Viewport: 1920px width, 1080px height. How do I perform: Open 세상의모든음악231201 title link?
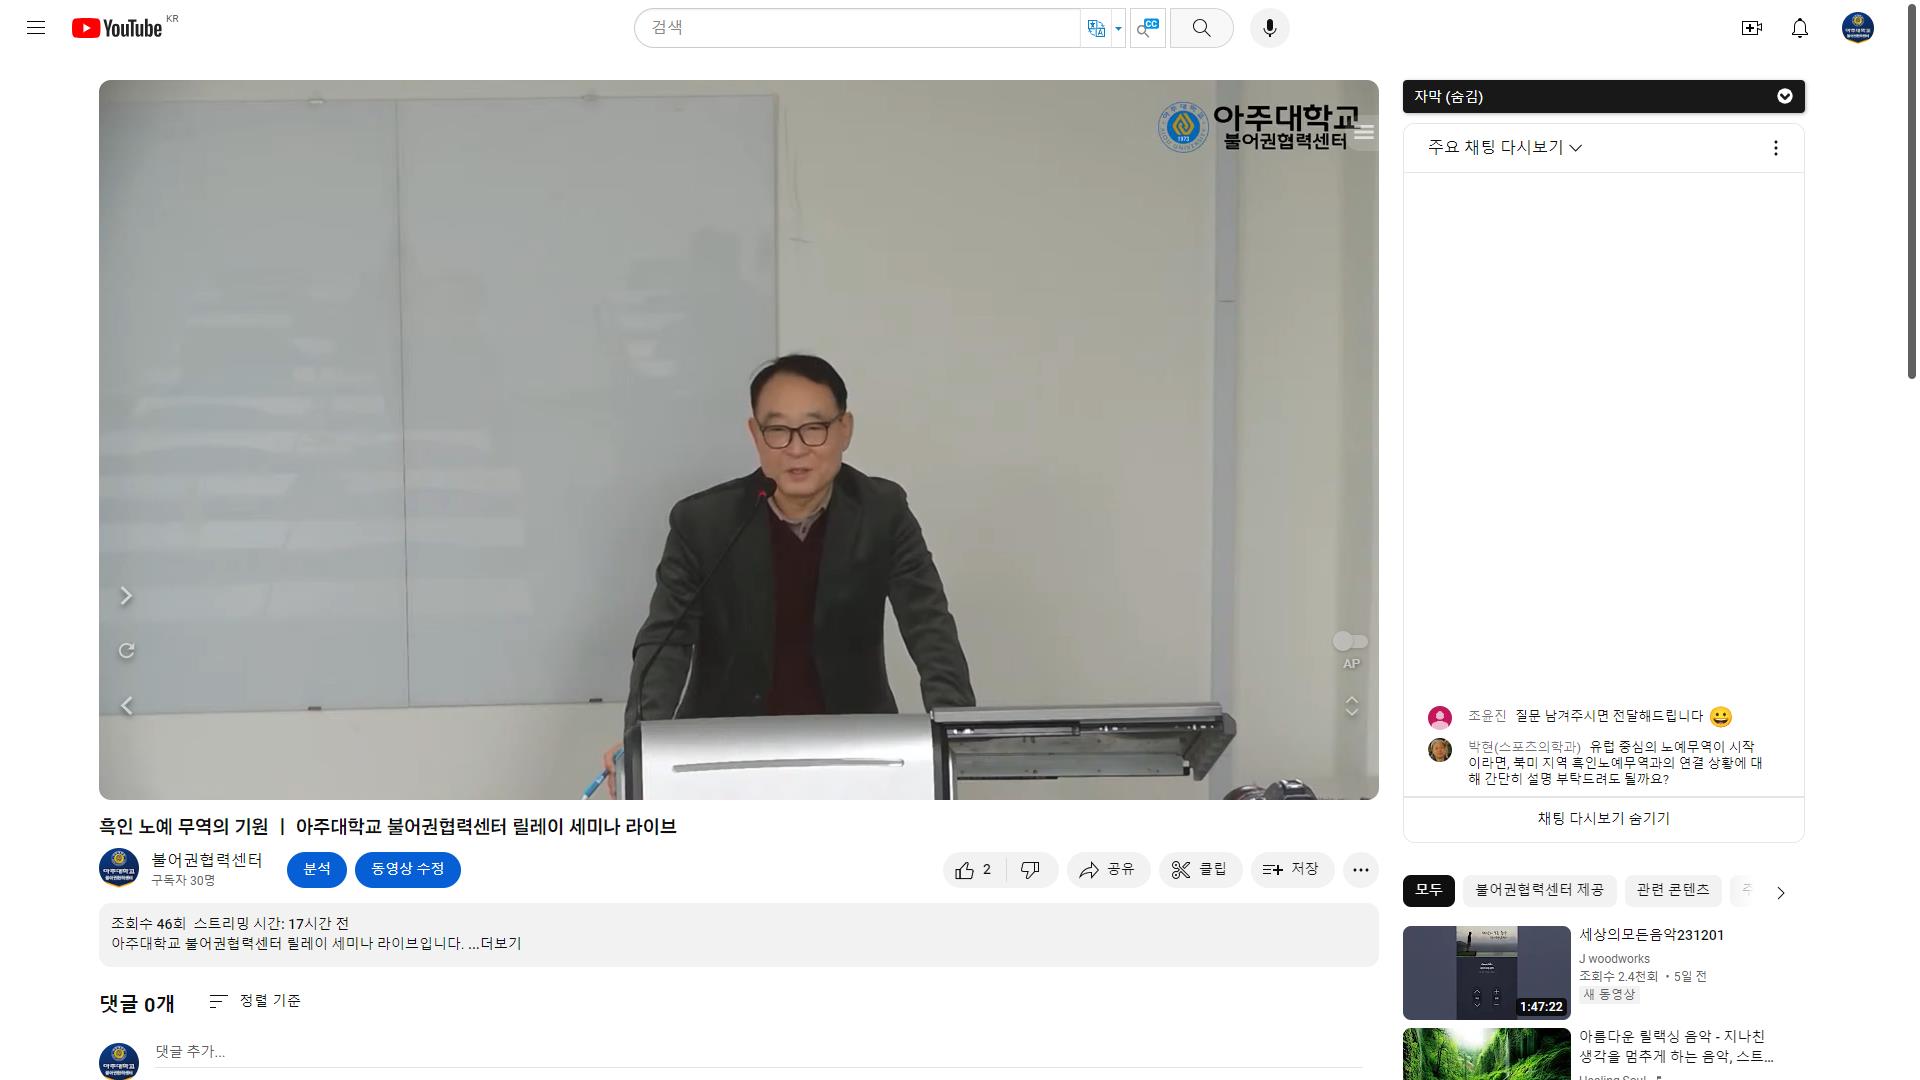pos(1651,936)
